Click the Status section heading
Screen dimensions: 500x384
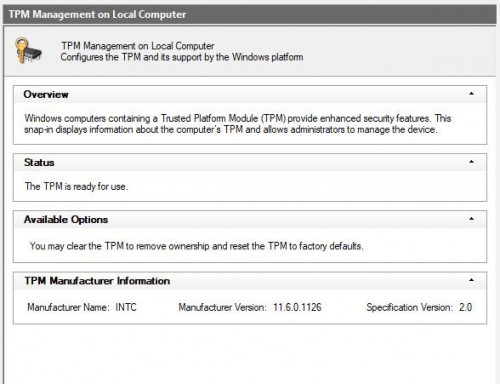tap(39, 163)
